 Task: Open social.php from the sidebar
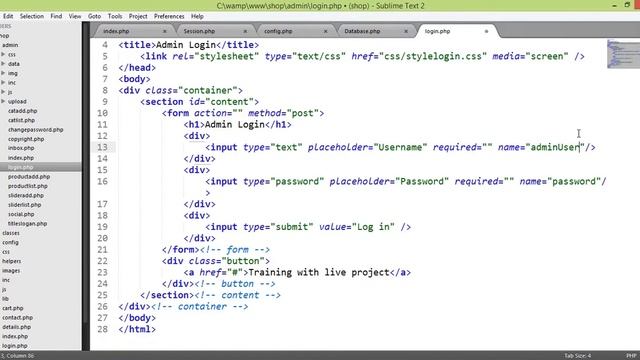(x=21, y=214)
